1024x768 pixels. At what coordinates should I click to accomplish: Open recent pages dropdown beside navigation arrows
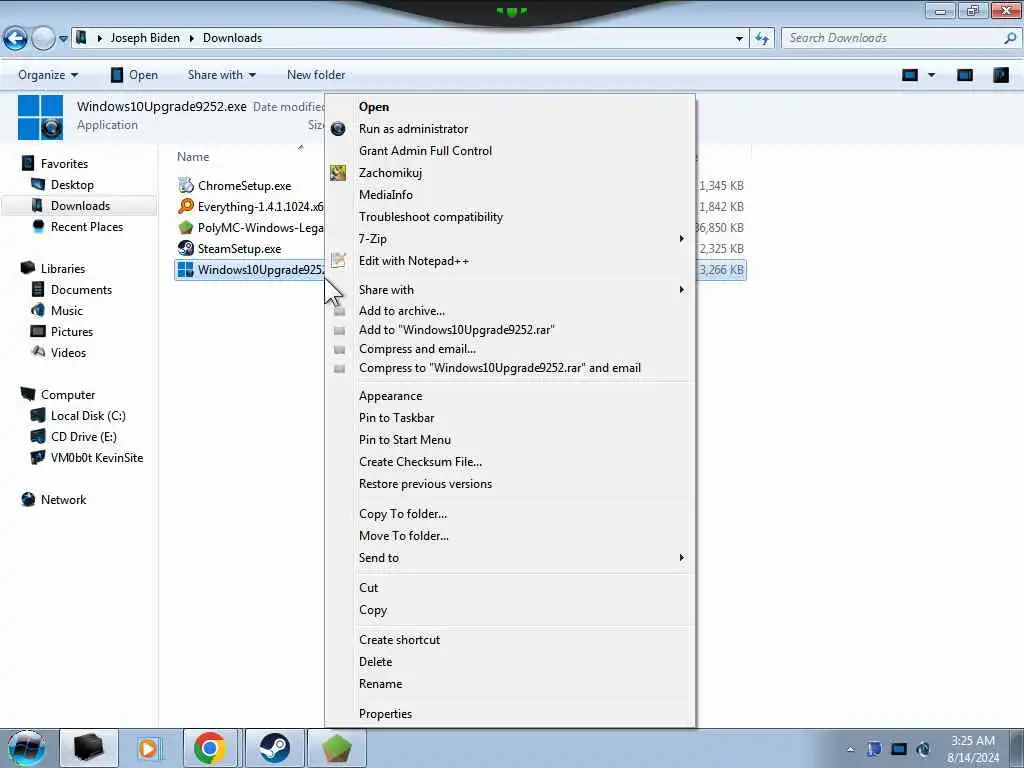[63, 39]
